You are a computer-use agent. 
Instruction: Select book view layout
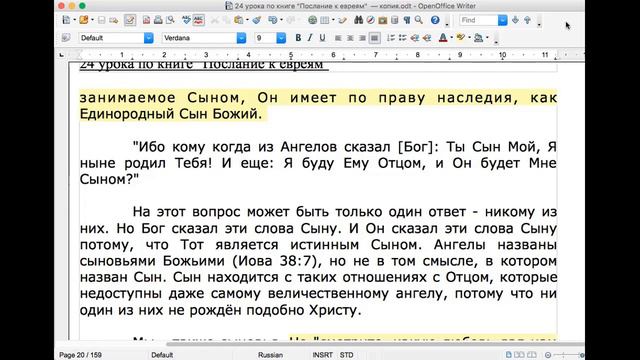coord(532,355)
